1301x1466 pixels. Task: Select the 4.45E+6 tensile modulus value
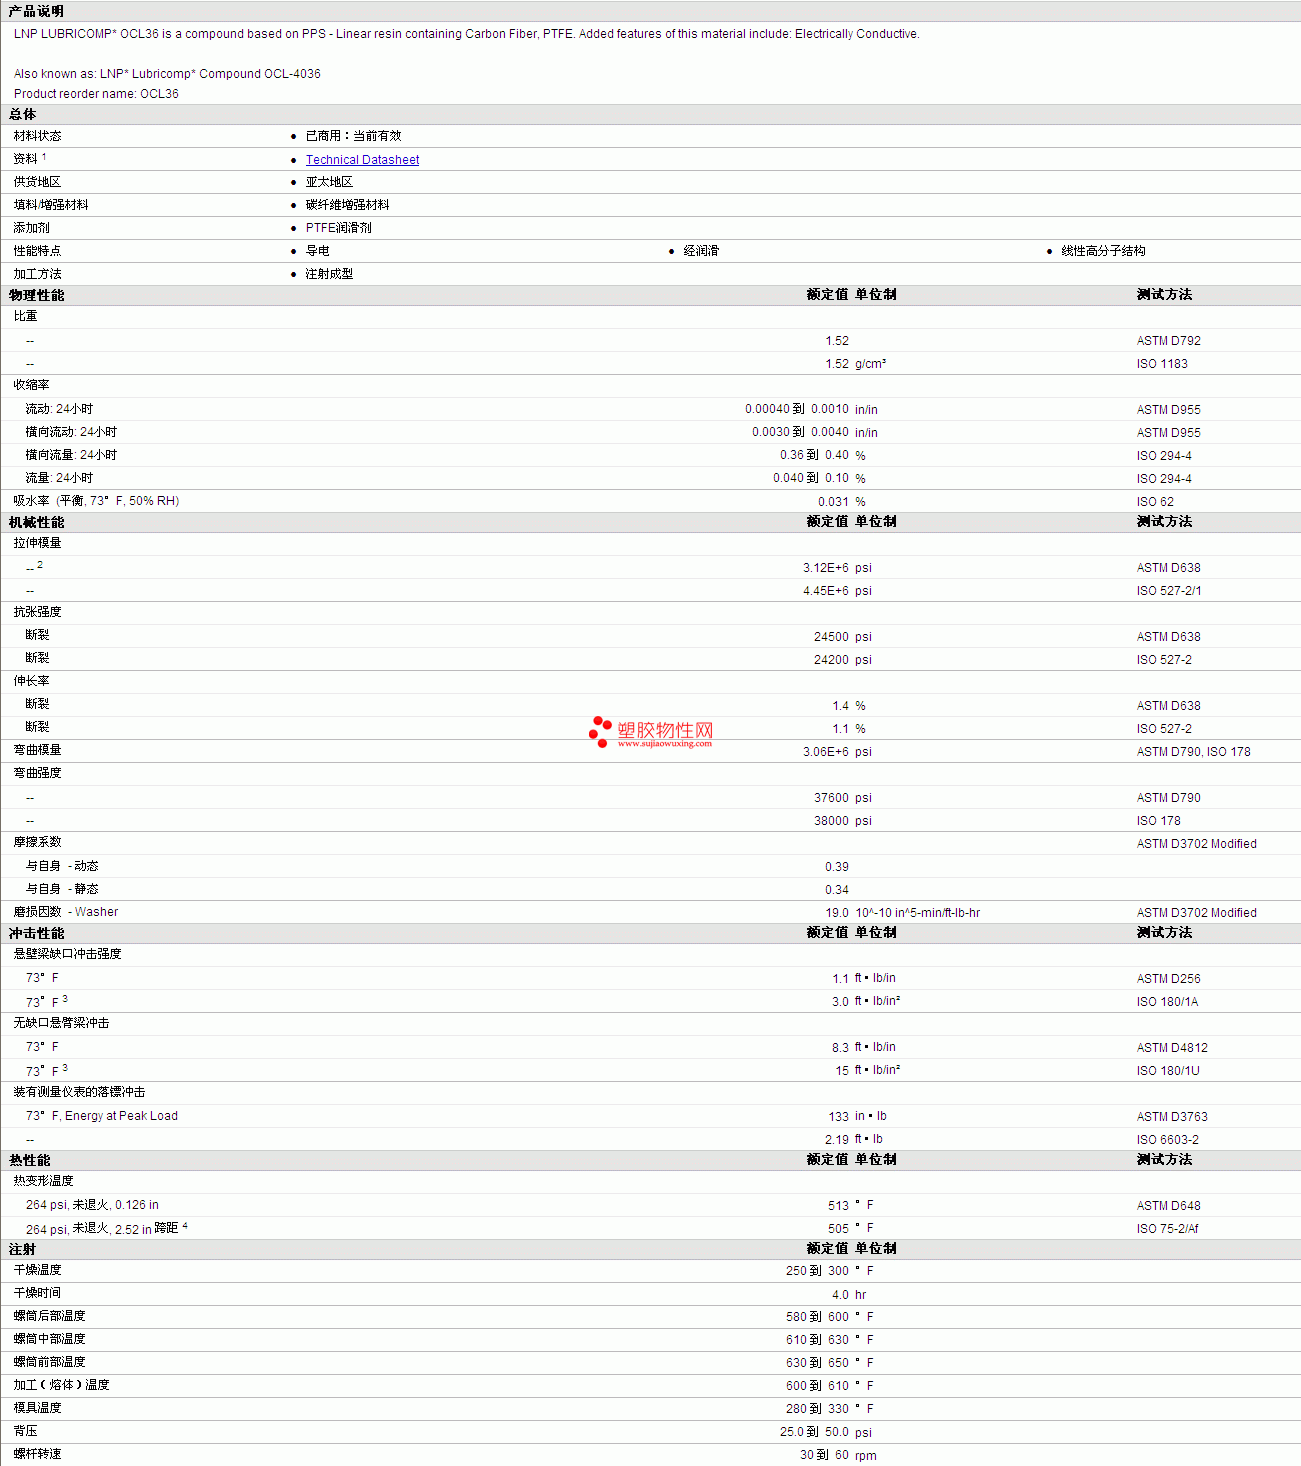coord(826,591)
